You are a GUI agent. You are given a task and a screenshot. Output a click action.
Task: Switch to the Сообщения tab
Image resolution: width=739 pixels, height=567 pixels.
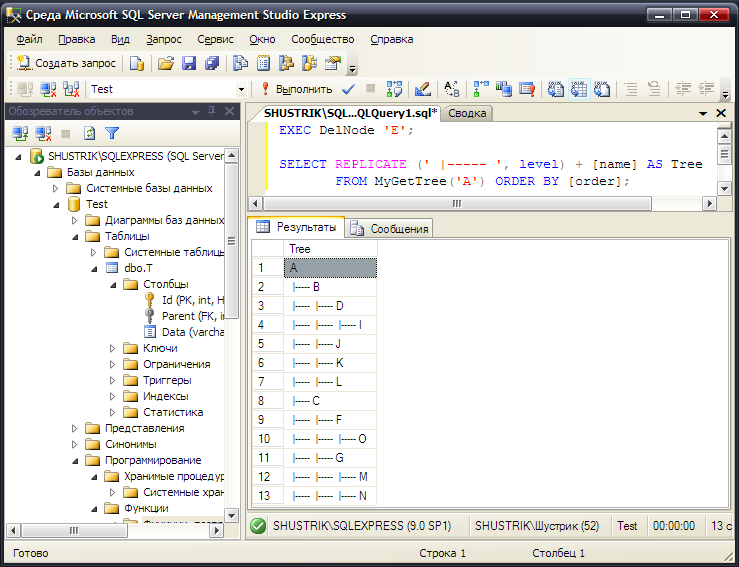click(x=390, y=229)
